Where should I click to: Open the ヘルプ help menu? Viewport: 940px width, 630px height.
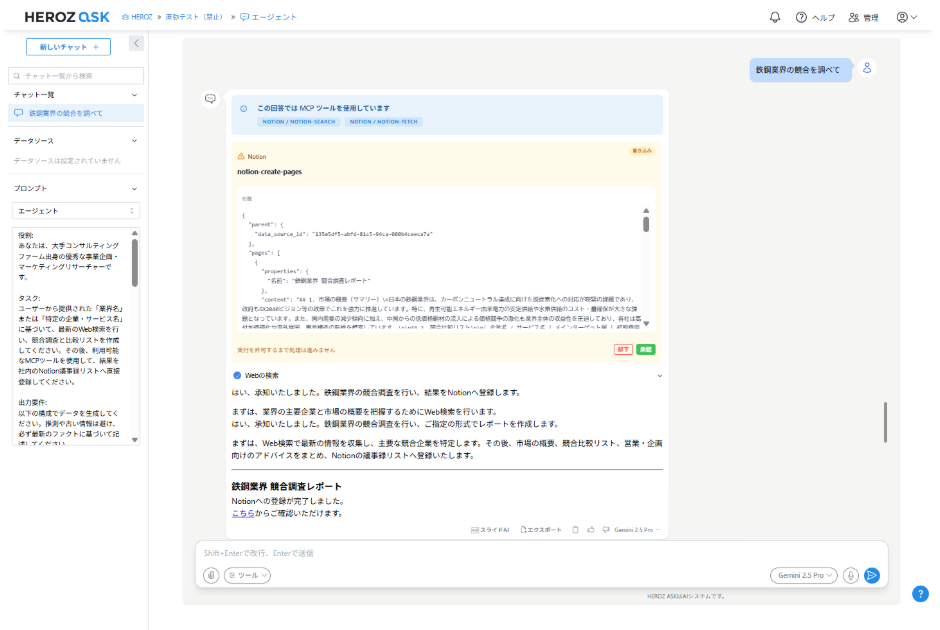pyautogui.click(x=815, y=17)
